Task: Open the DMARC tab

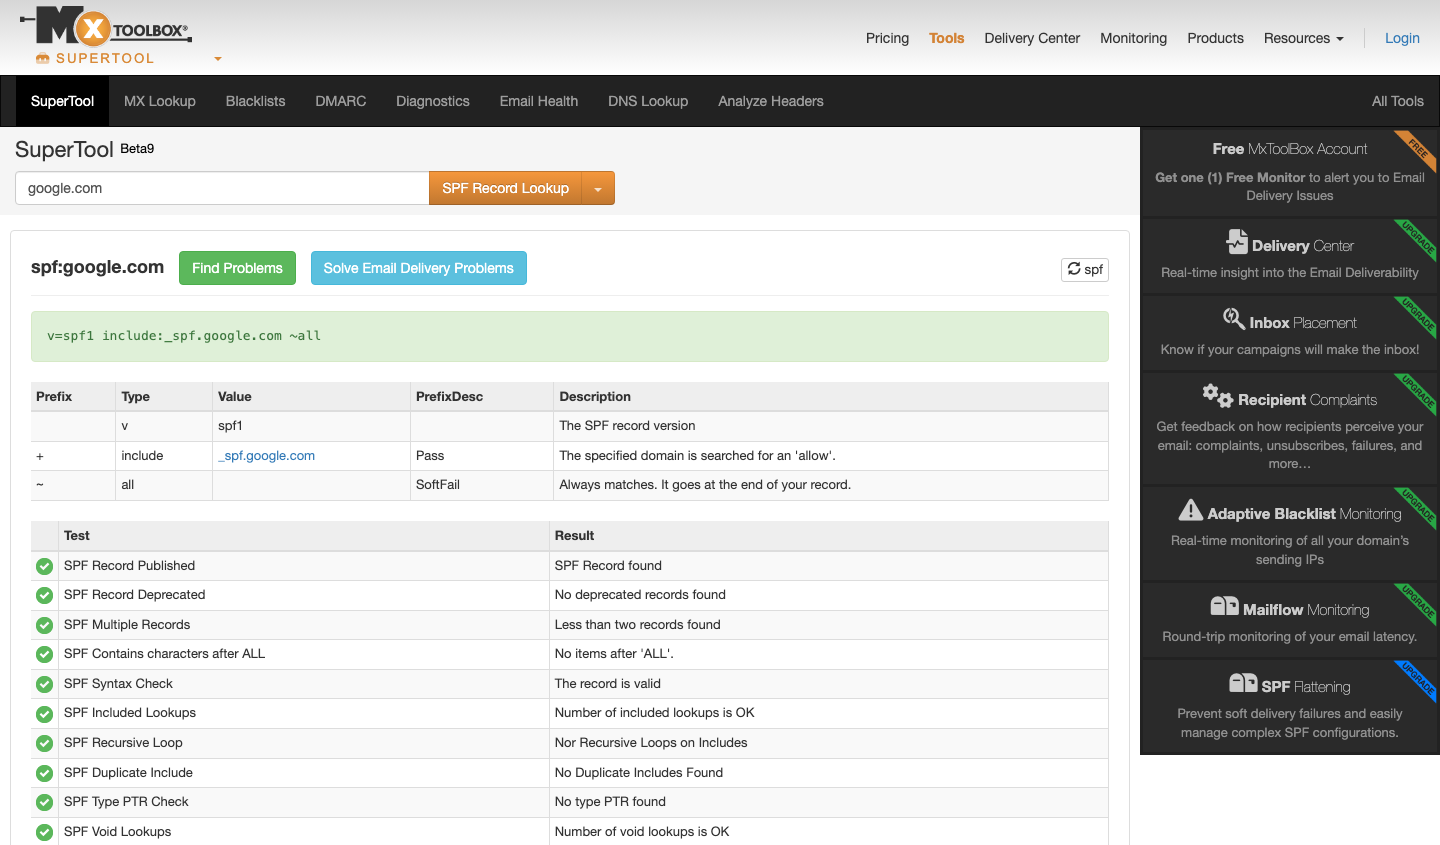Action: pyautogui.click(x=341, y=101)
